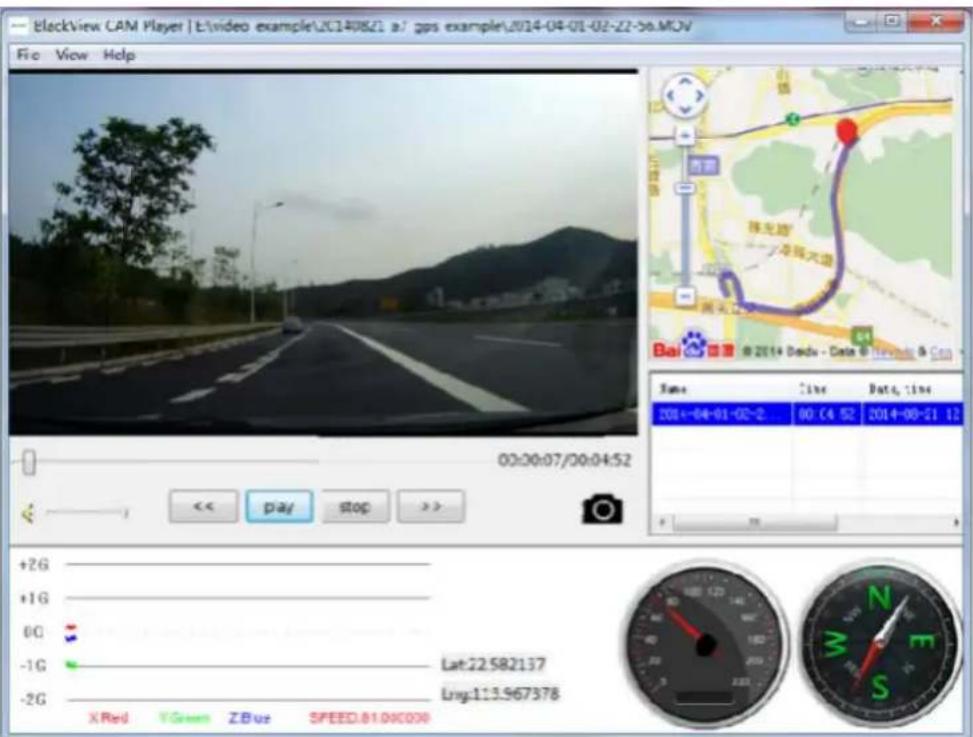This screenshot has width=973, height=737.
Task: Click the rewind << button
Action: pos(203,506)
